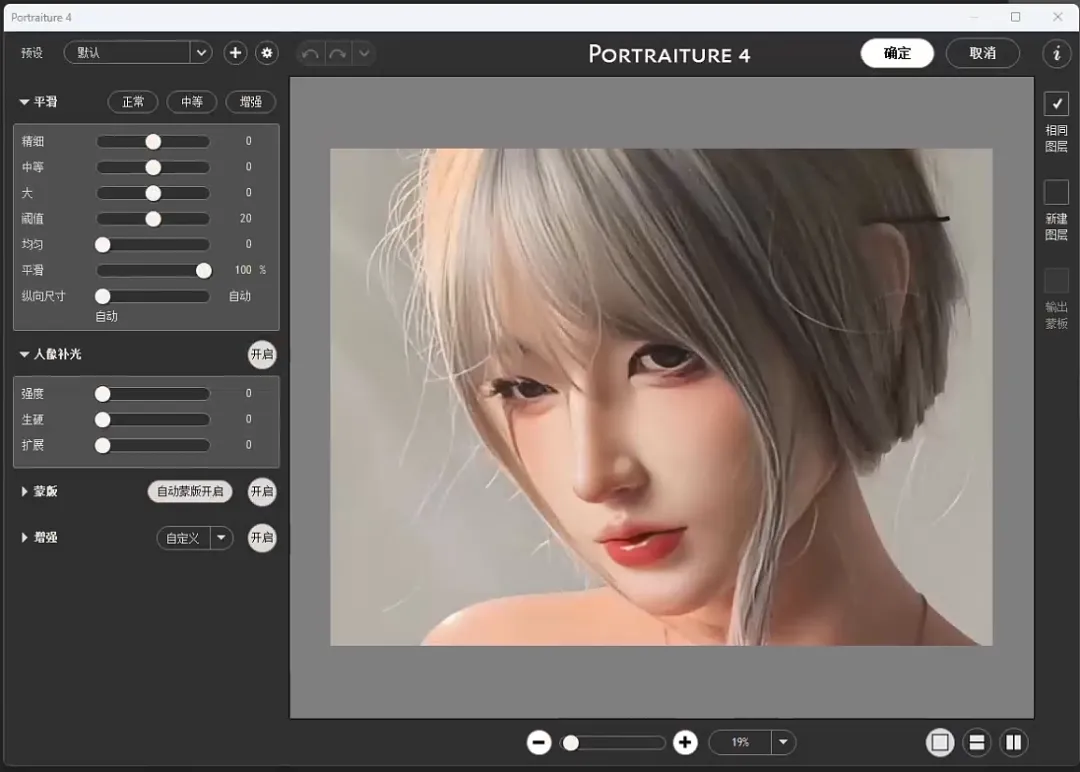Open preset settings gear icon

267,53
